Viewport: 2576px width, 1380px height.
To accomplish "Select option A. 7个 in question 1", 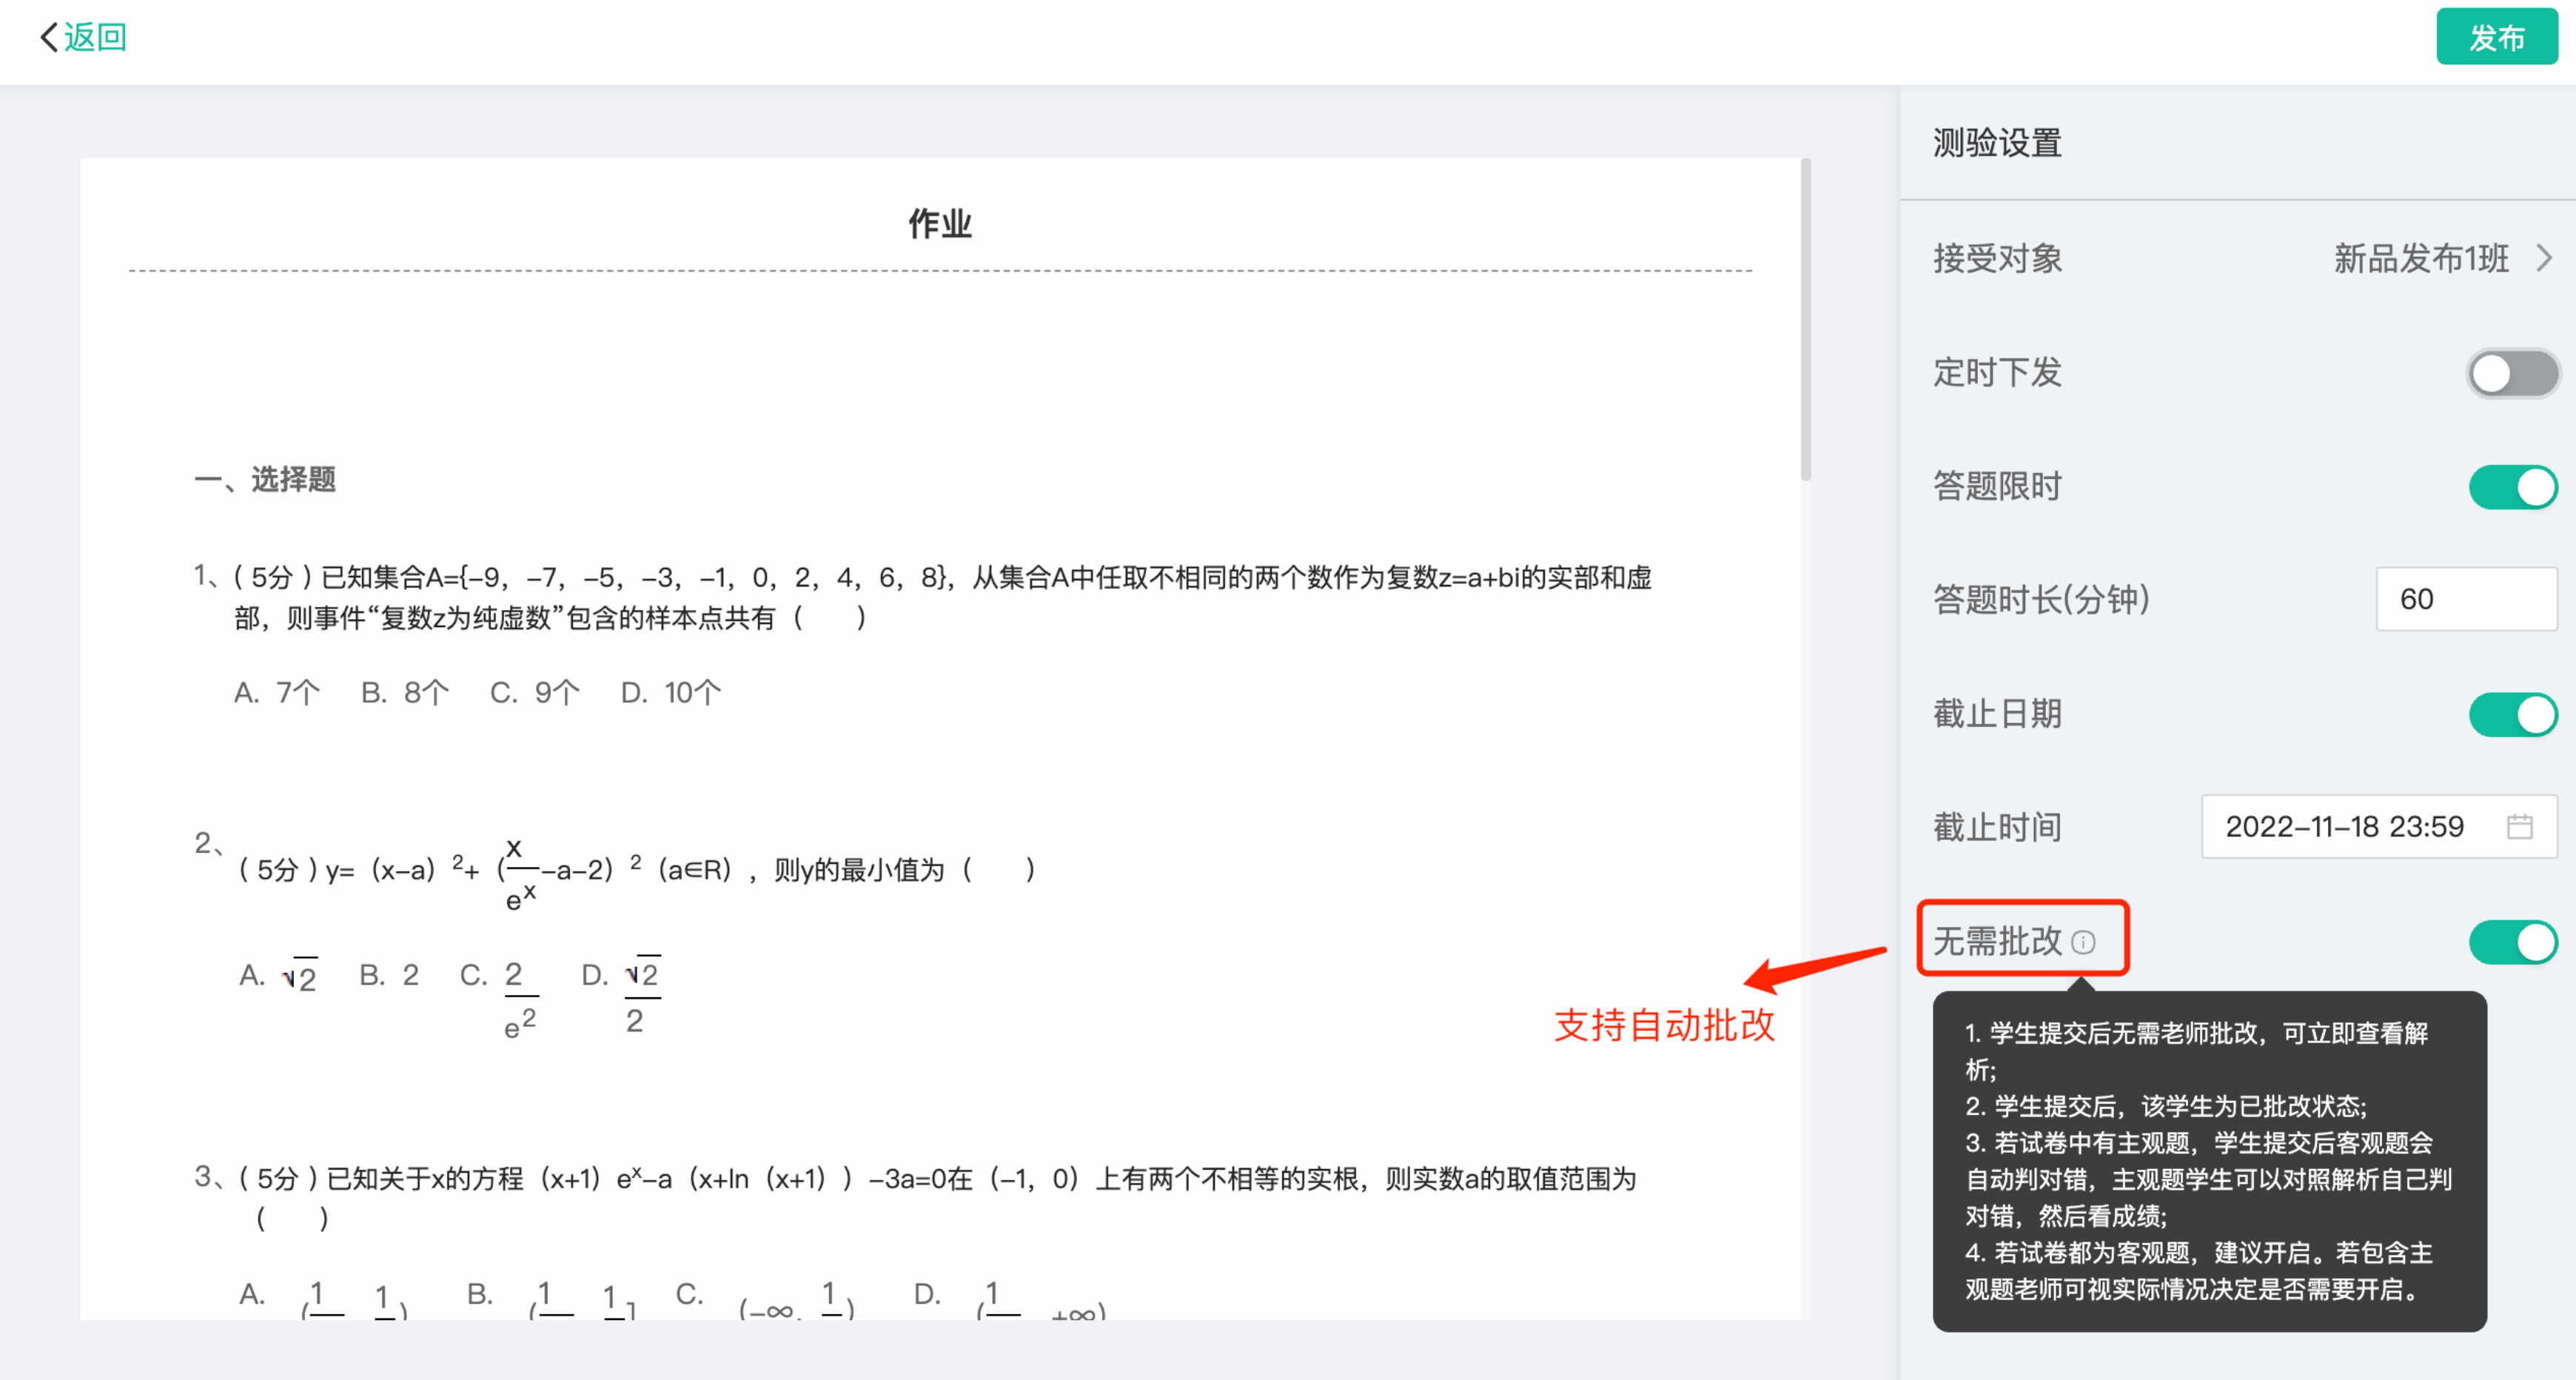I will [277, 692].
